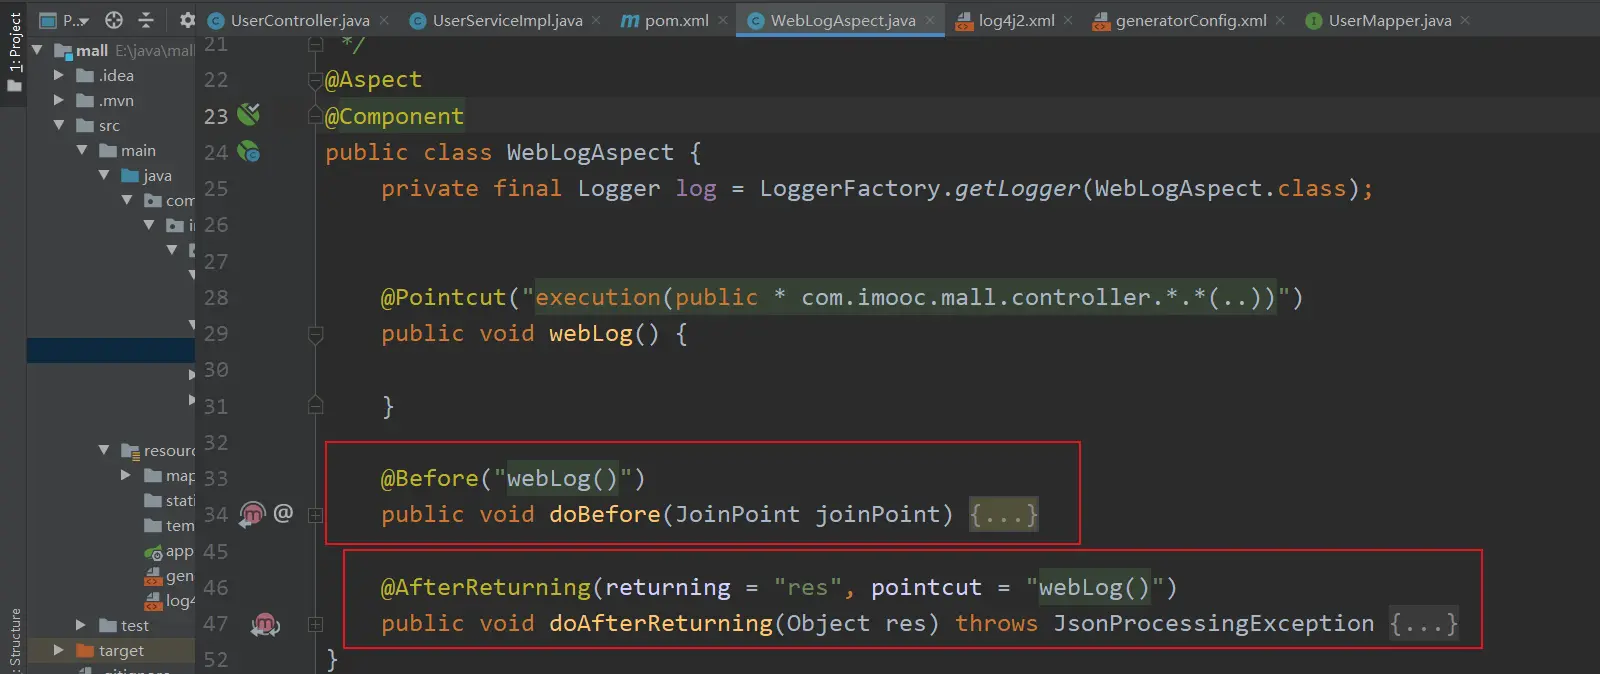Close the UserController.java tab
The height and width of the screenshot is (674, 1600).
pyautogui.click(x=384, y=20)
